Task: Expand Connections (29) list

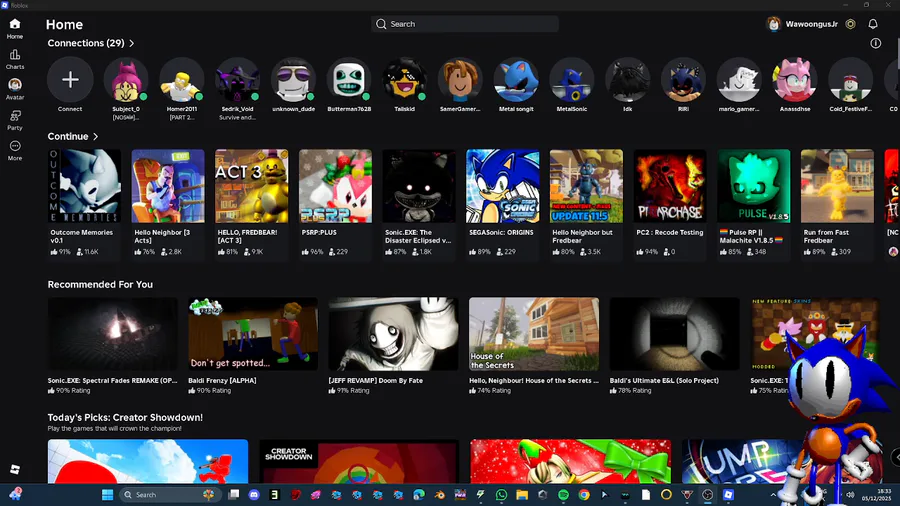Action: (x=91, y=43)
